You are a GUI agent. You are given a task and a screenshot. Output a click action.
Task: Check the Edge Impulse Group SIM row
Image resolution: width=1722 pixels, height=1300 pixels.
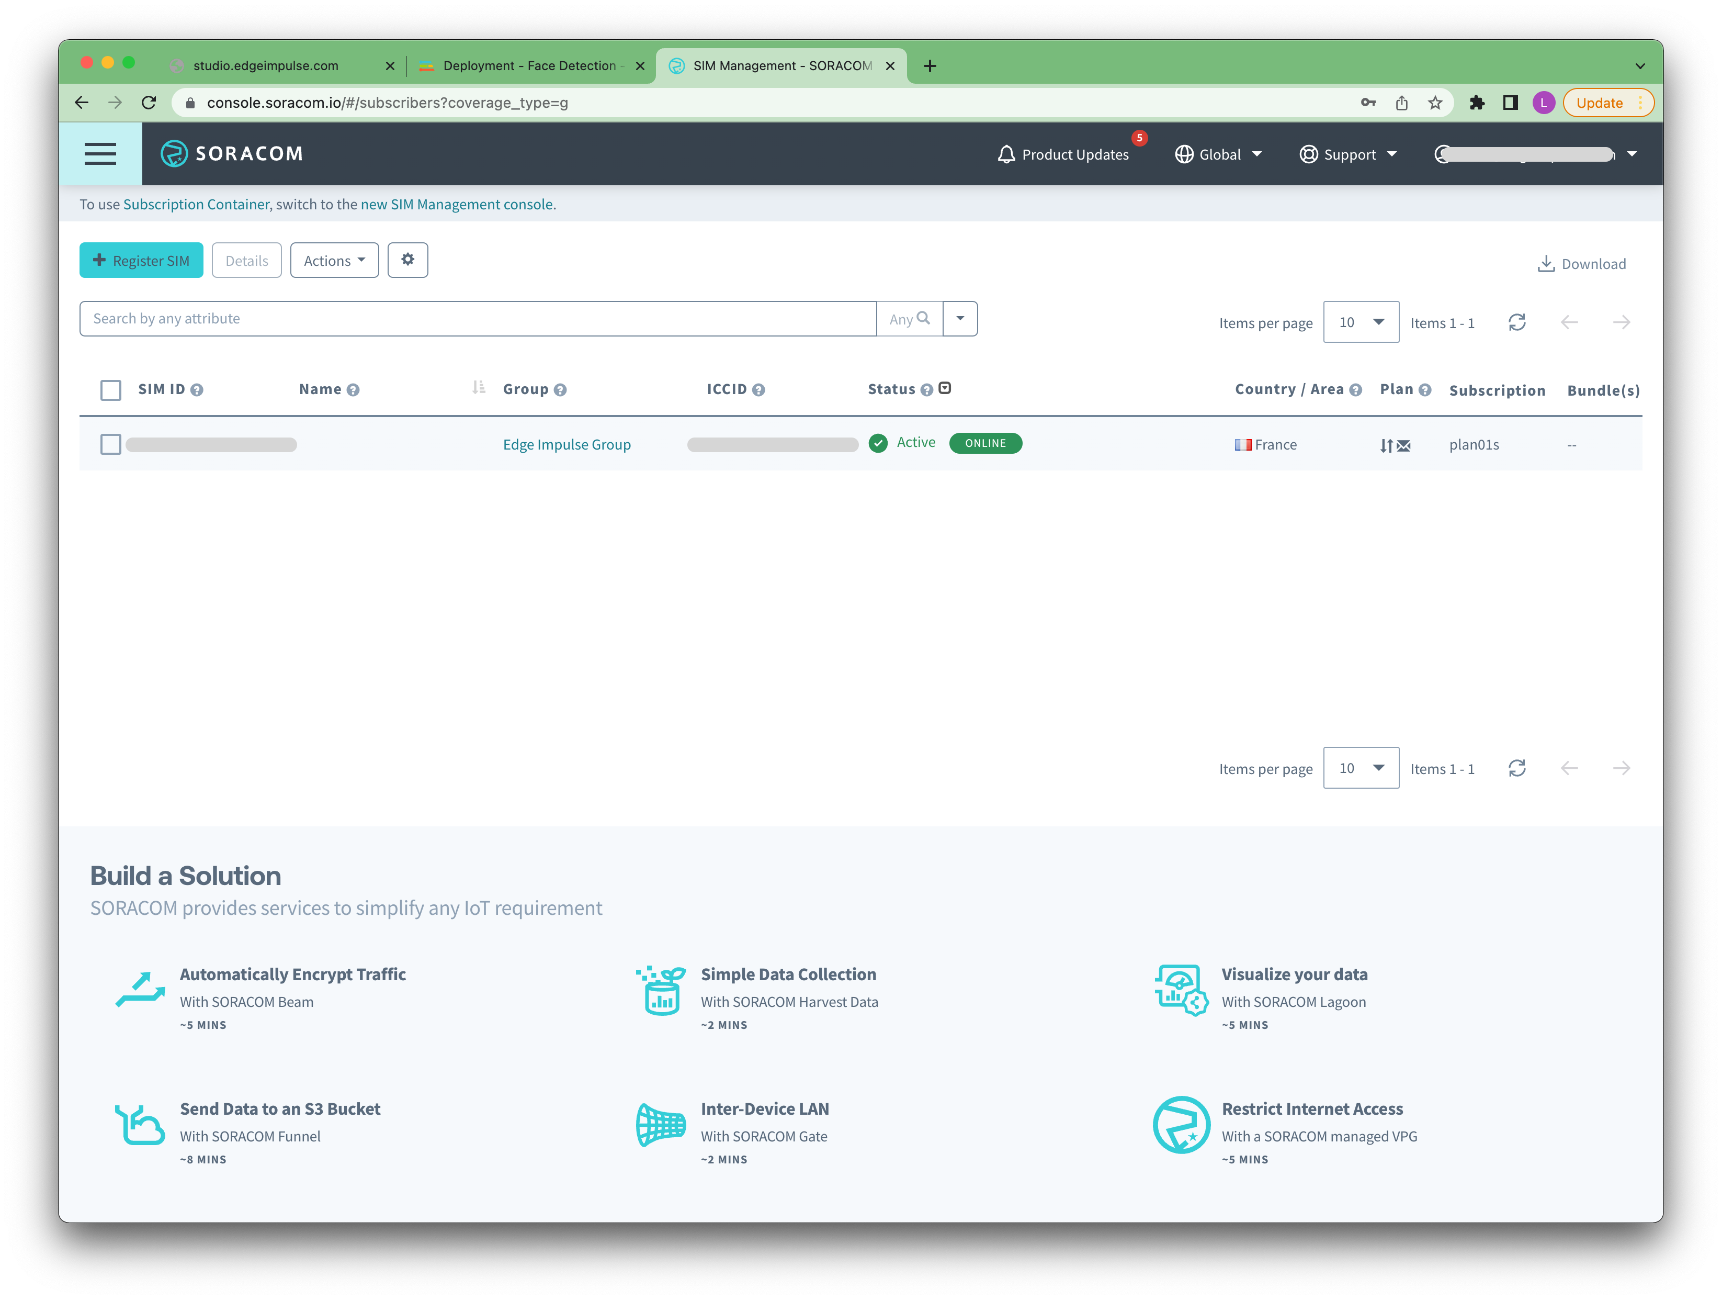(111, 444)
